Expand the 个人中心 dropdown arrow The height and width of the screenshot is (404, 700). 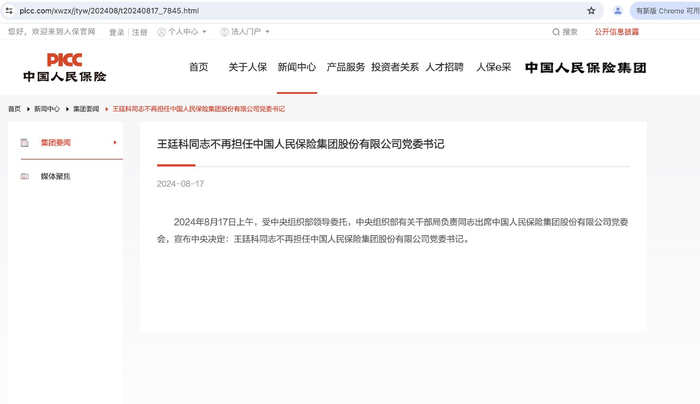pos(204,32)
